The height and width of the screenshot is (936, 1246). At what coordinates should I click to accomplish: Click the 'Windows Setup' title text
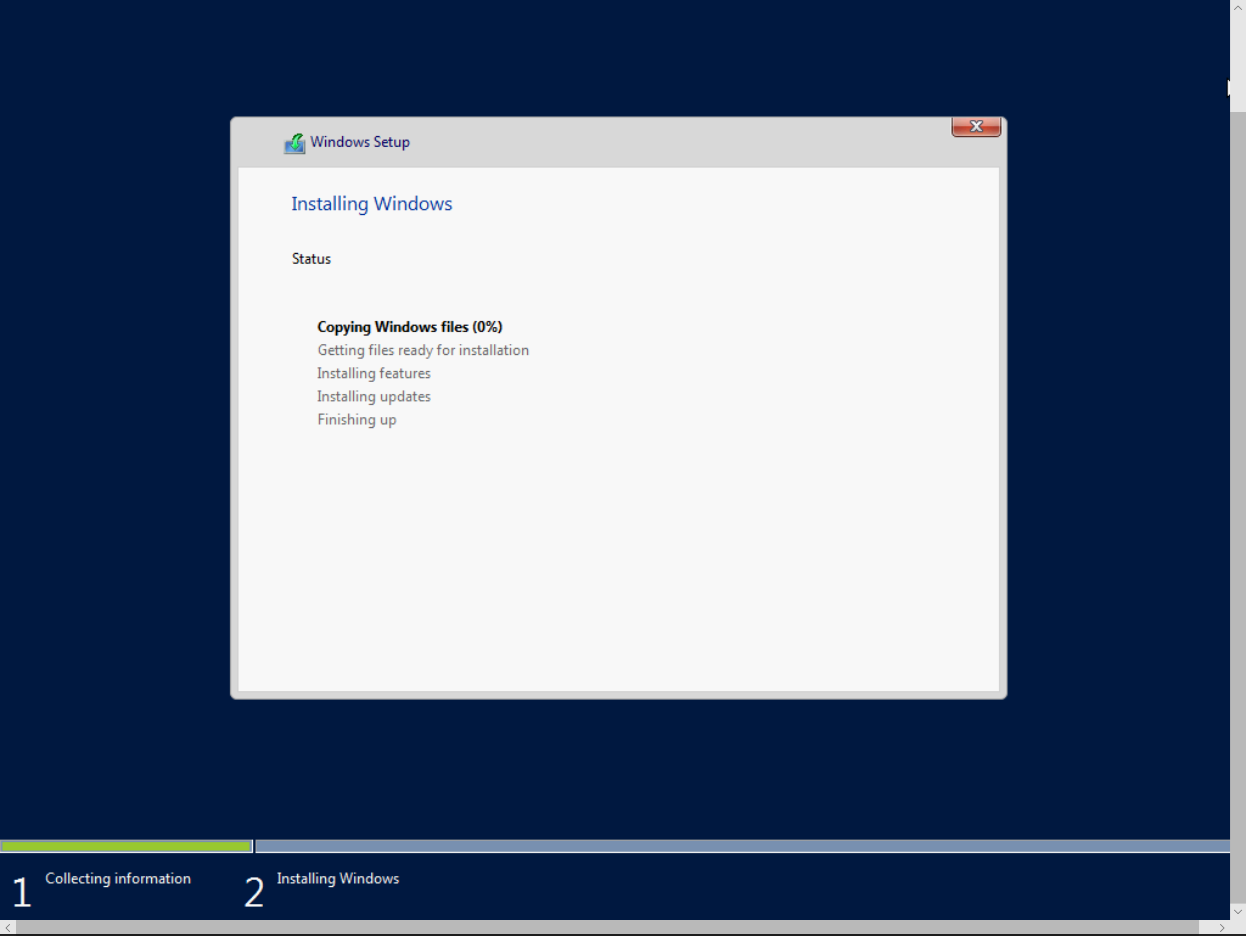(x=360, y=142)
